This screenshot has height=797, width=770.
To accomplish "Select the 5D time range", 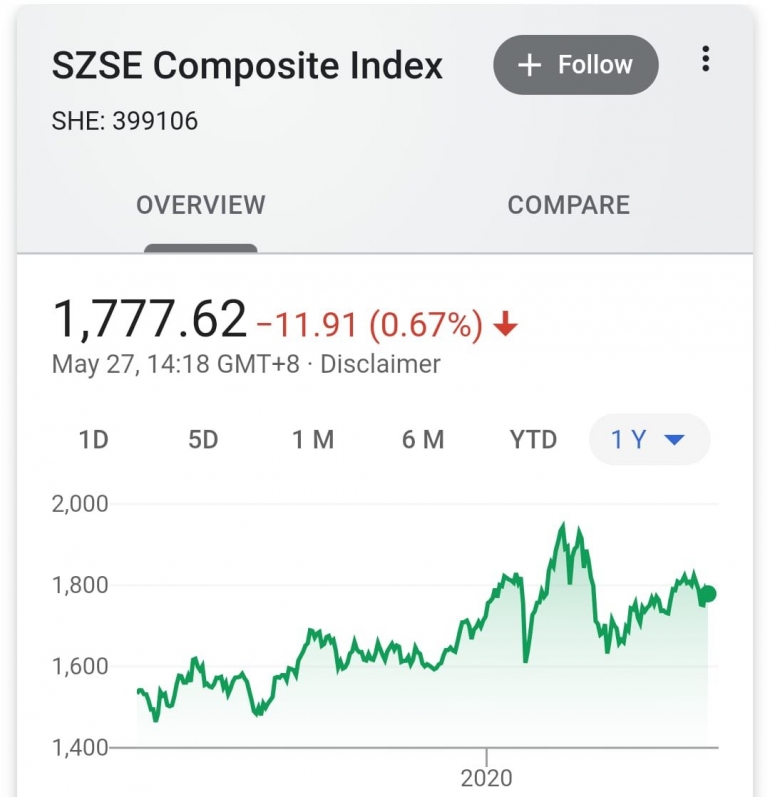I will point(203,440).
